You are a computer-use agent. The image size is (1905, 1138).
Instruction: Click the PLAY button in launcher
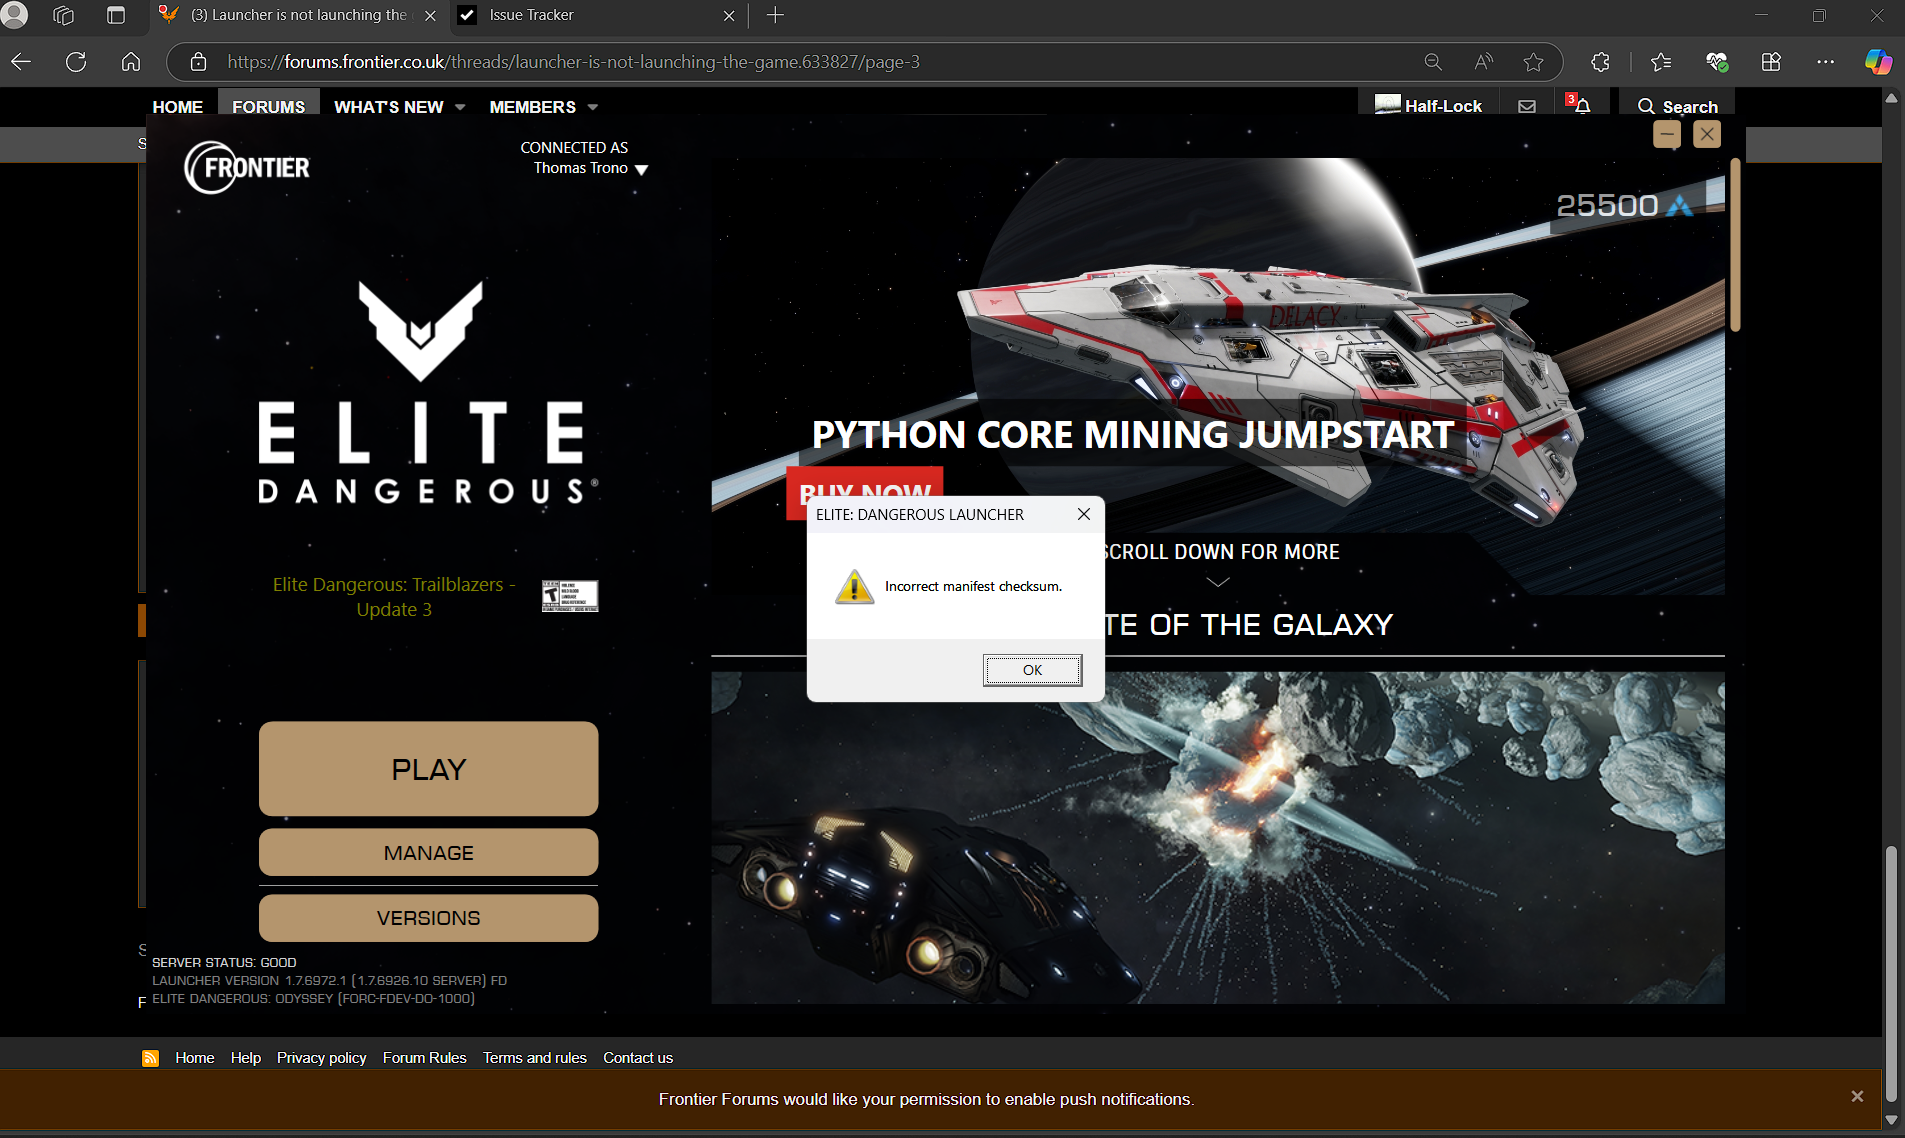pos(428,769)
